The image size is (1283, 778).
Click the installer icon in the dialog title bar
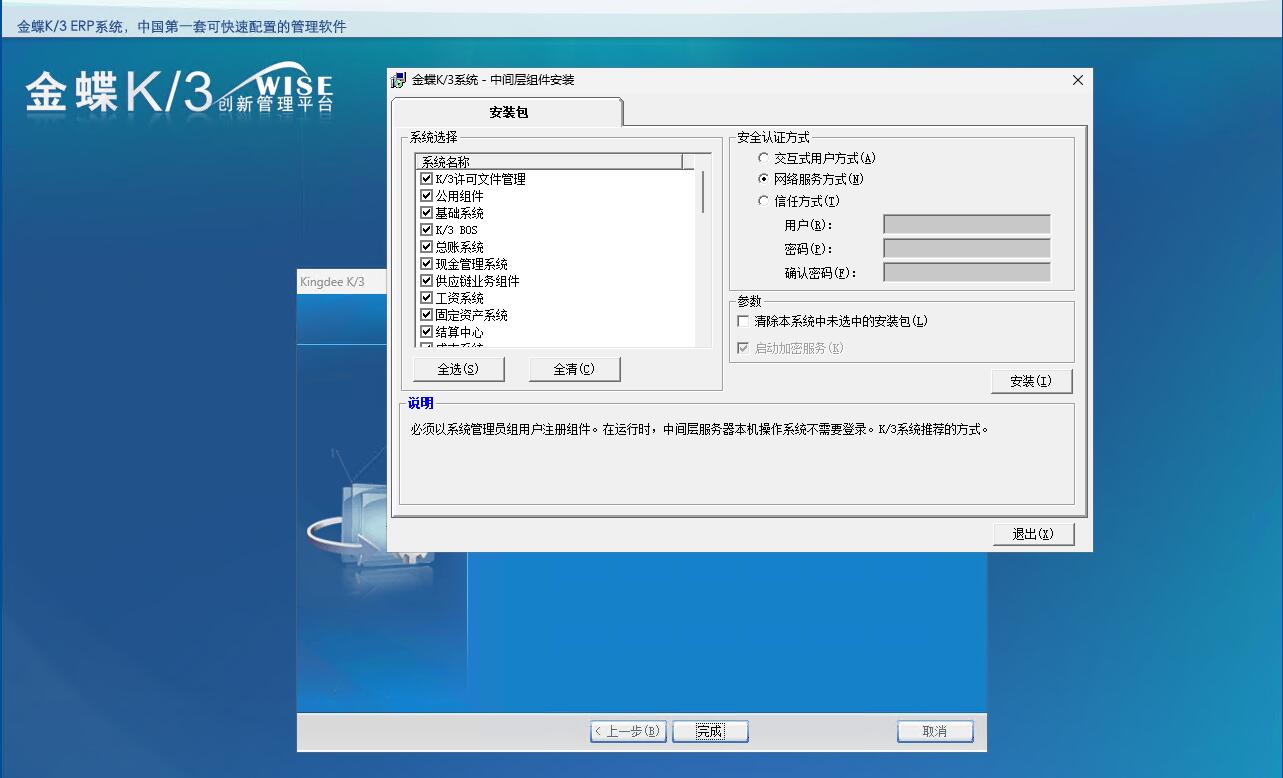pos(399,80)
